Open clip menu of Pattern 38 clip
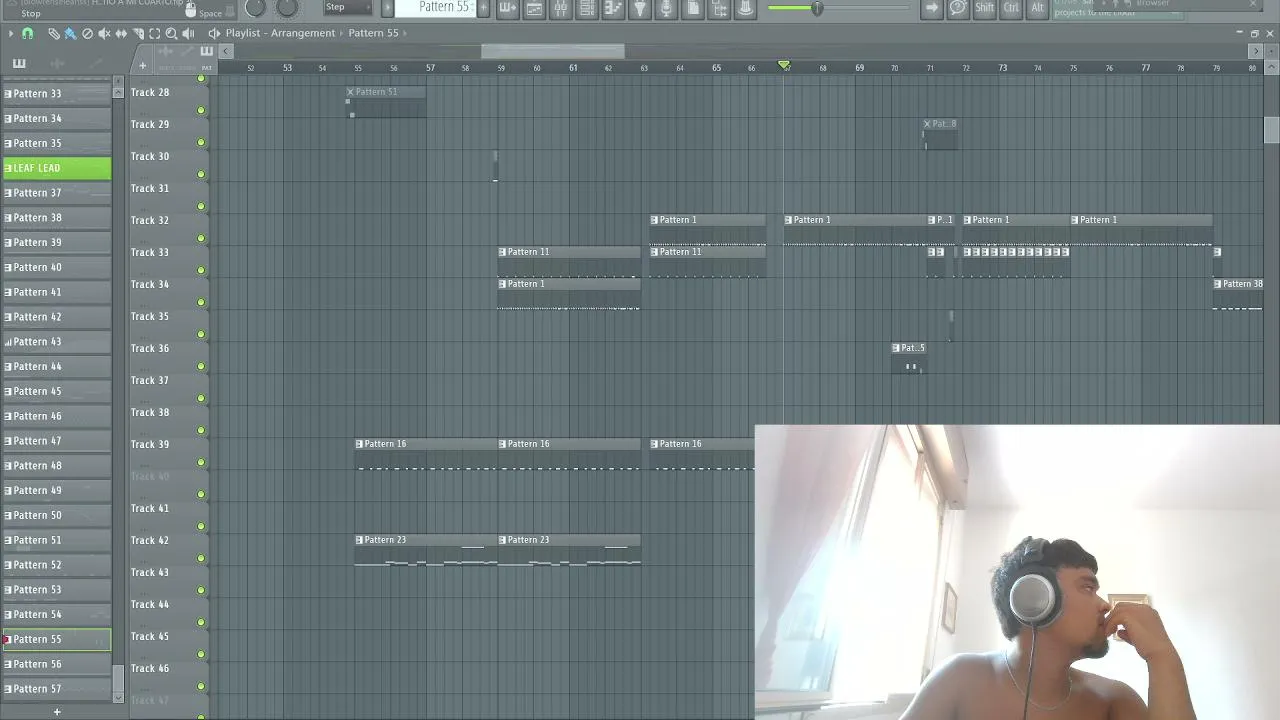This screenshot has width=1280, height=720. pyautogui.click(x=1217, y=284)
